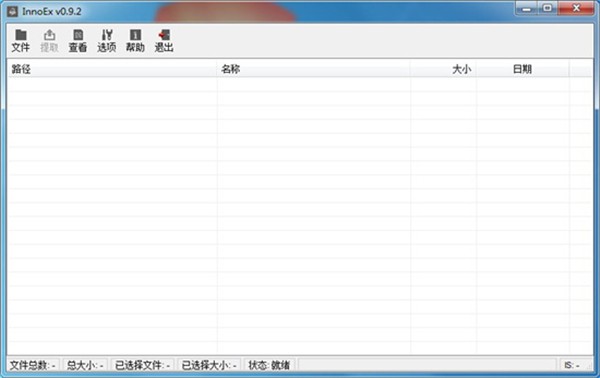Open the 帮助 (Help) toolbar icon

click(135, 41)
